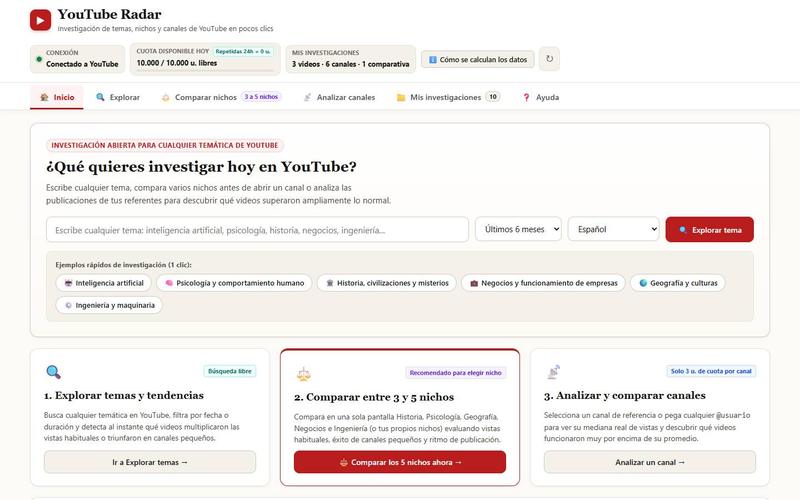Focus the topic search input field
Viewport: 800px width, 500px height.
[x=257, y=230]
